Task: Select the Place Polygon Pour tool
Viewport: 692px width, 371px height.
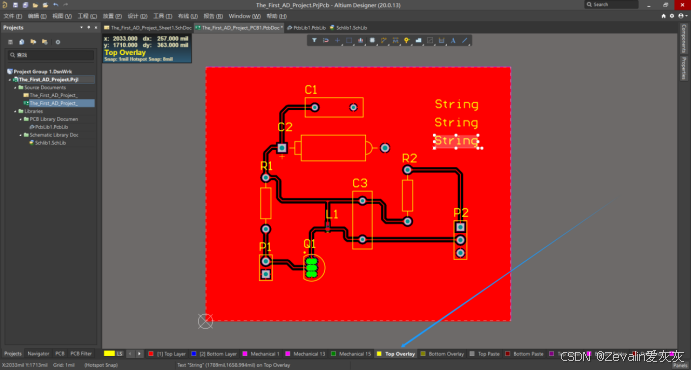Action: [x=418, y=41]
